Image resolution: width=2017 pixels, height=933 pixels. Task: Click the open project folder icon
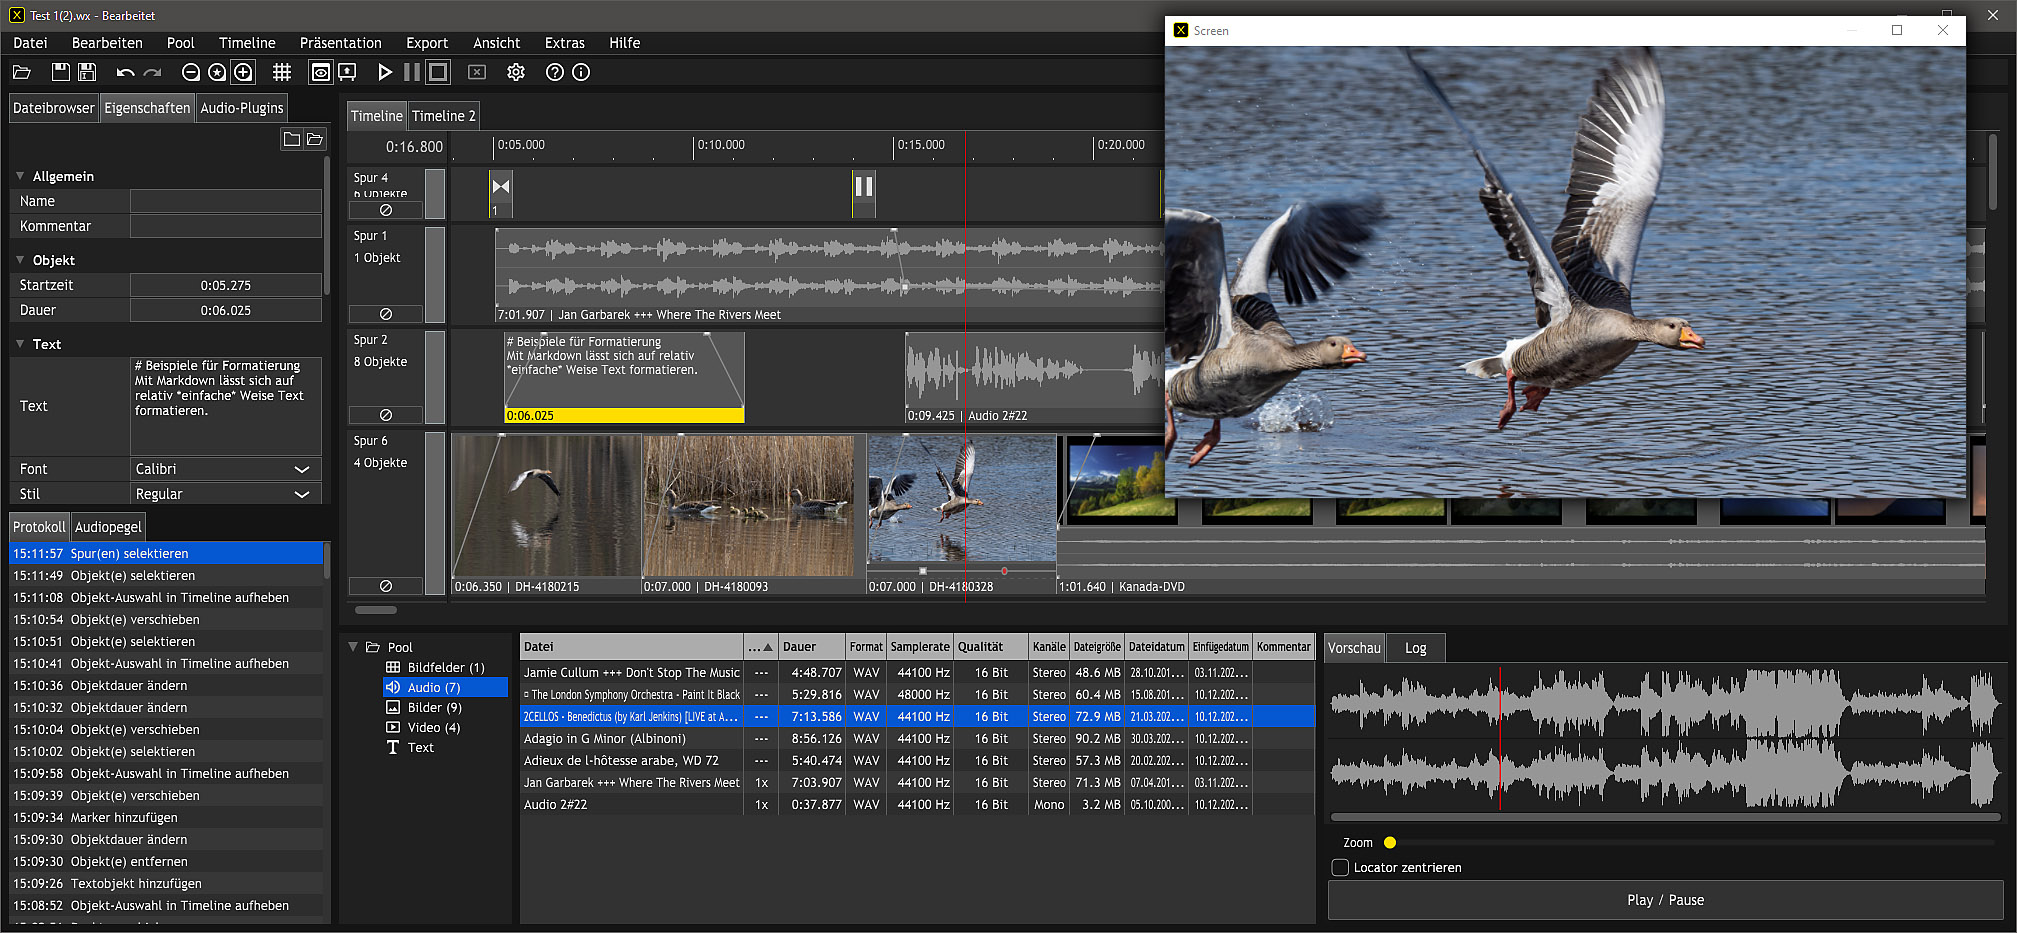[22, 72]
